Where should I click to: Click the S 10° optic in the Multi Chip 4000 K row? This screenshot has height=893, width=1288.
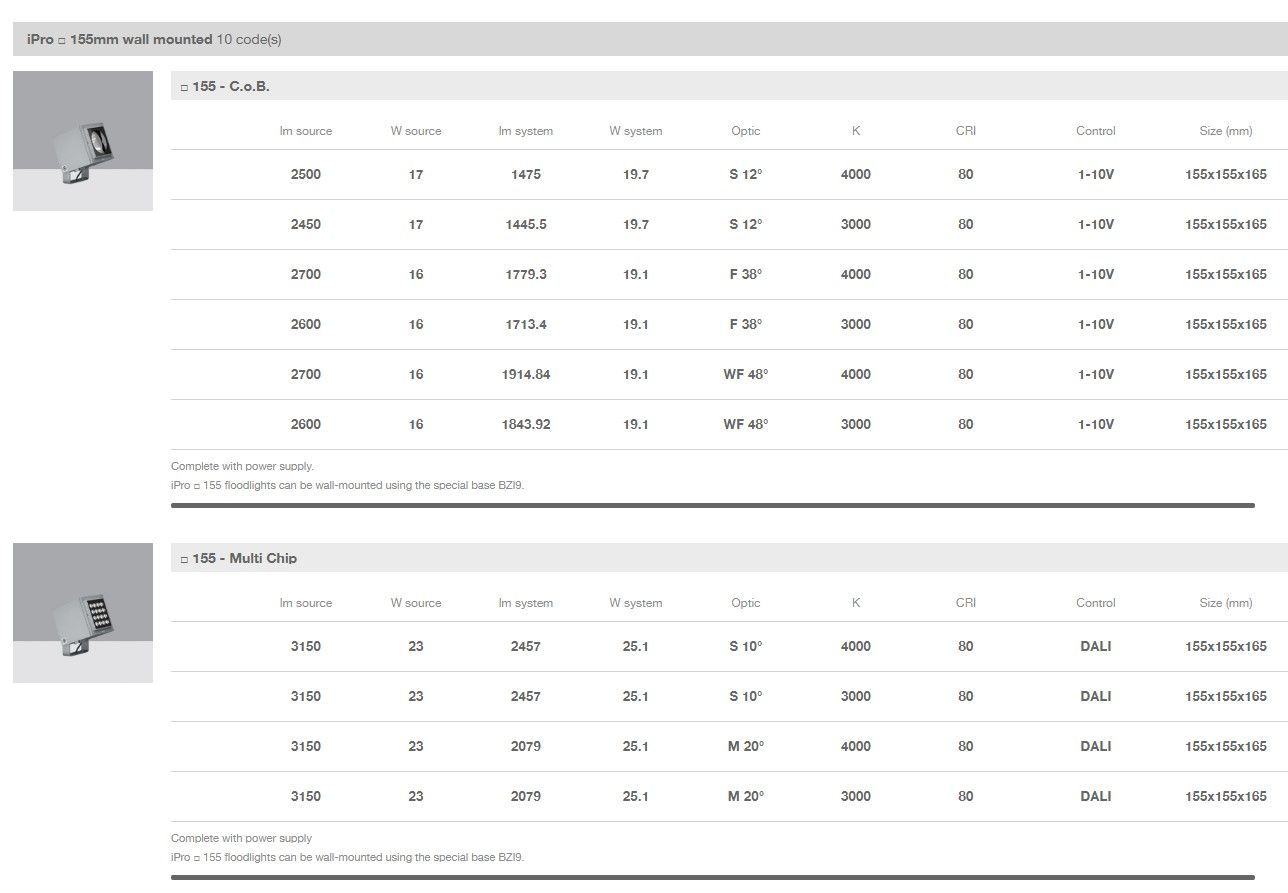(746, 646)
